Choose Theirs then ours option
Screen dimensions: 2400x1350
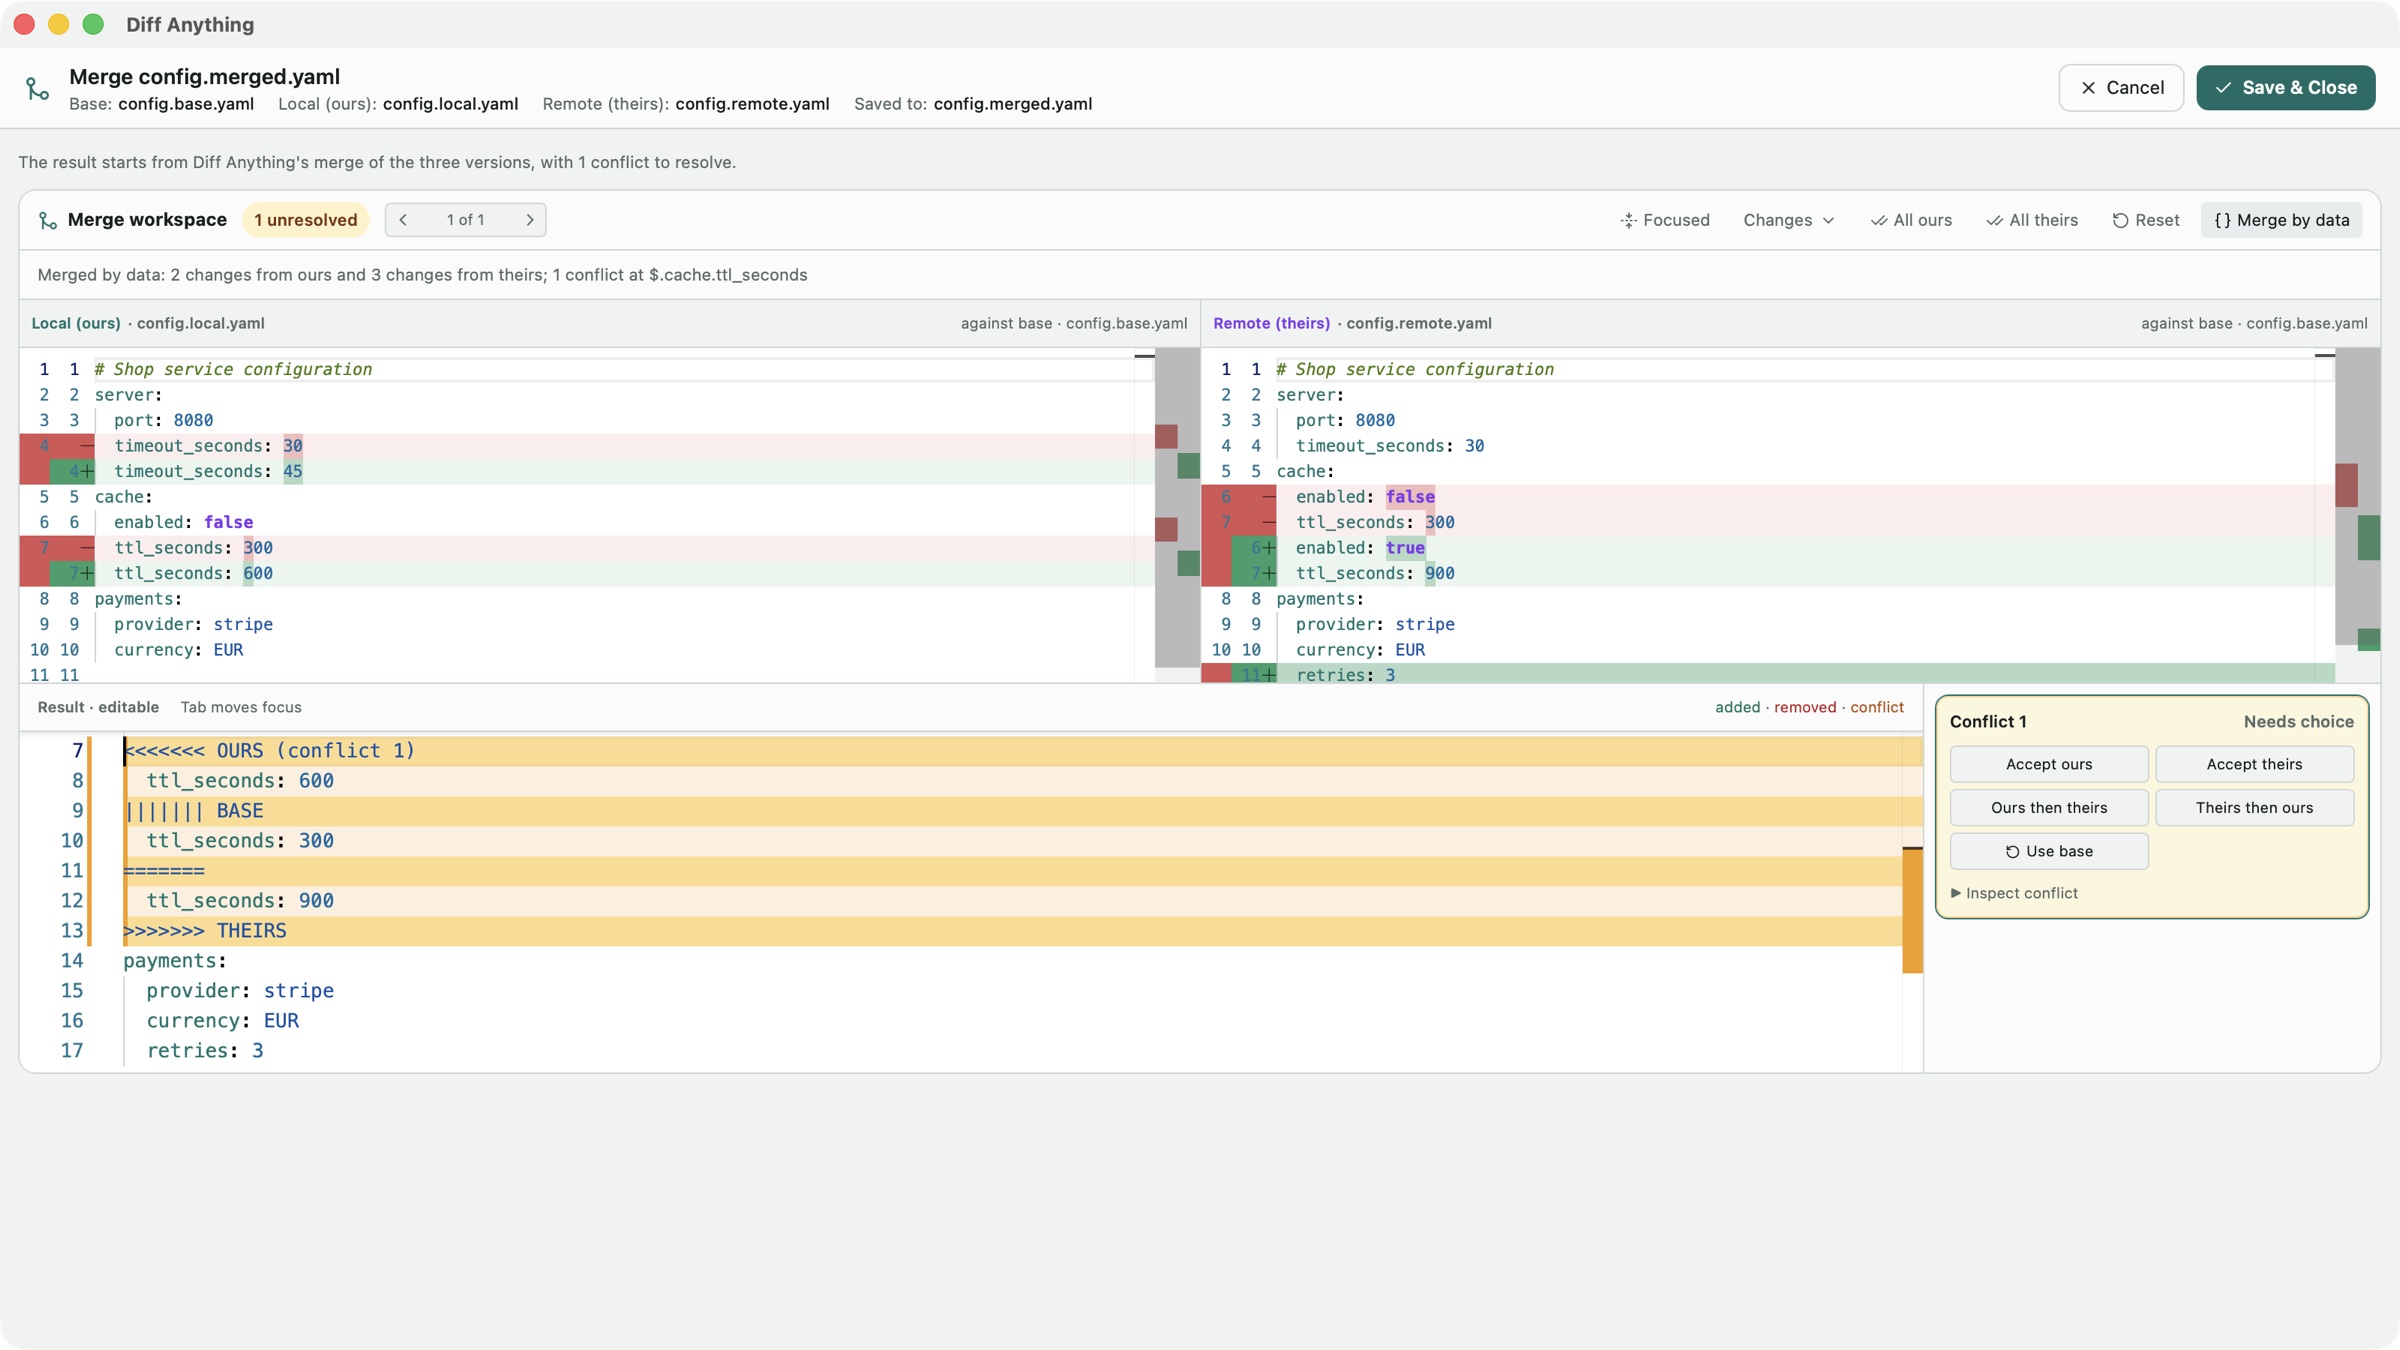pyautogui.click(x=2254, y=808)
